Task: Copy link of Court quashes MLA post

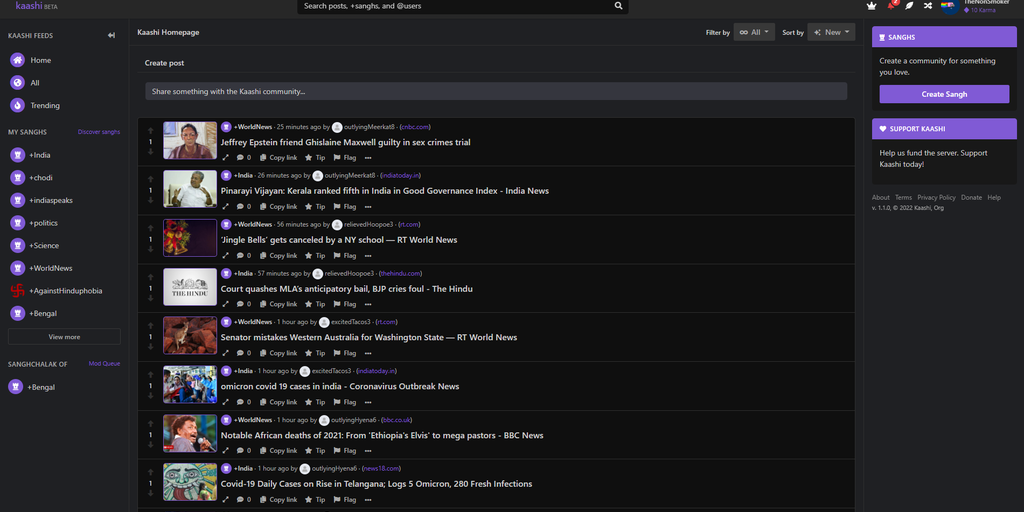Action: 278,304
